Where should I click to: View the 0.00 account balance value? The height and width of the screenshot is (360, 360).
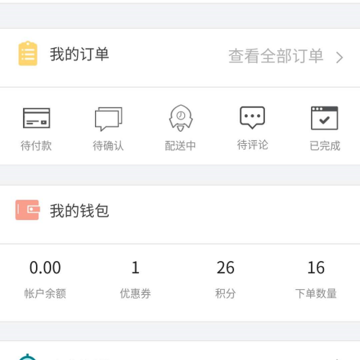(x=45, y=268)
